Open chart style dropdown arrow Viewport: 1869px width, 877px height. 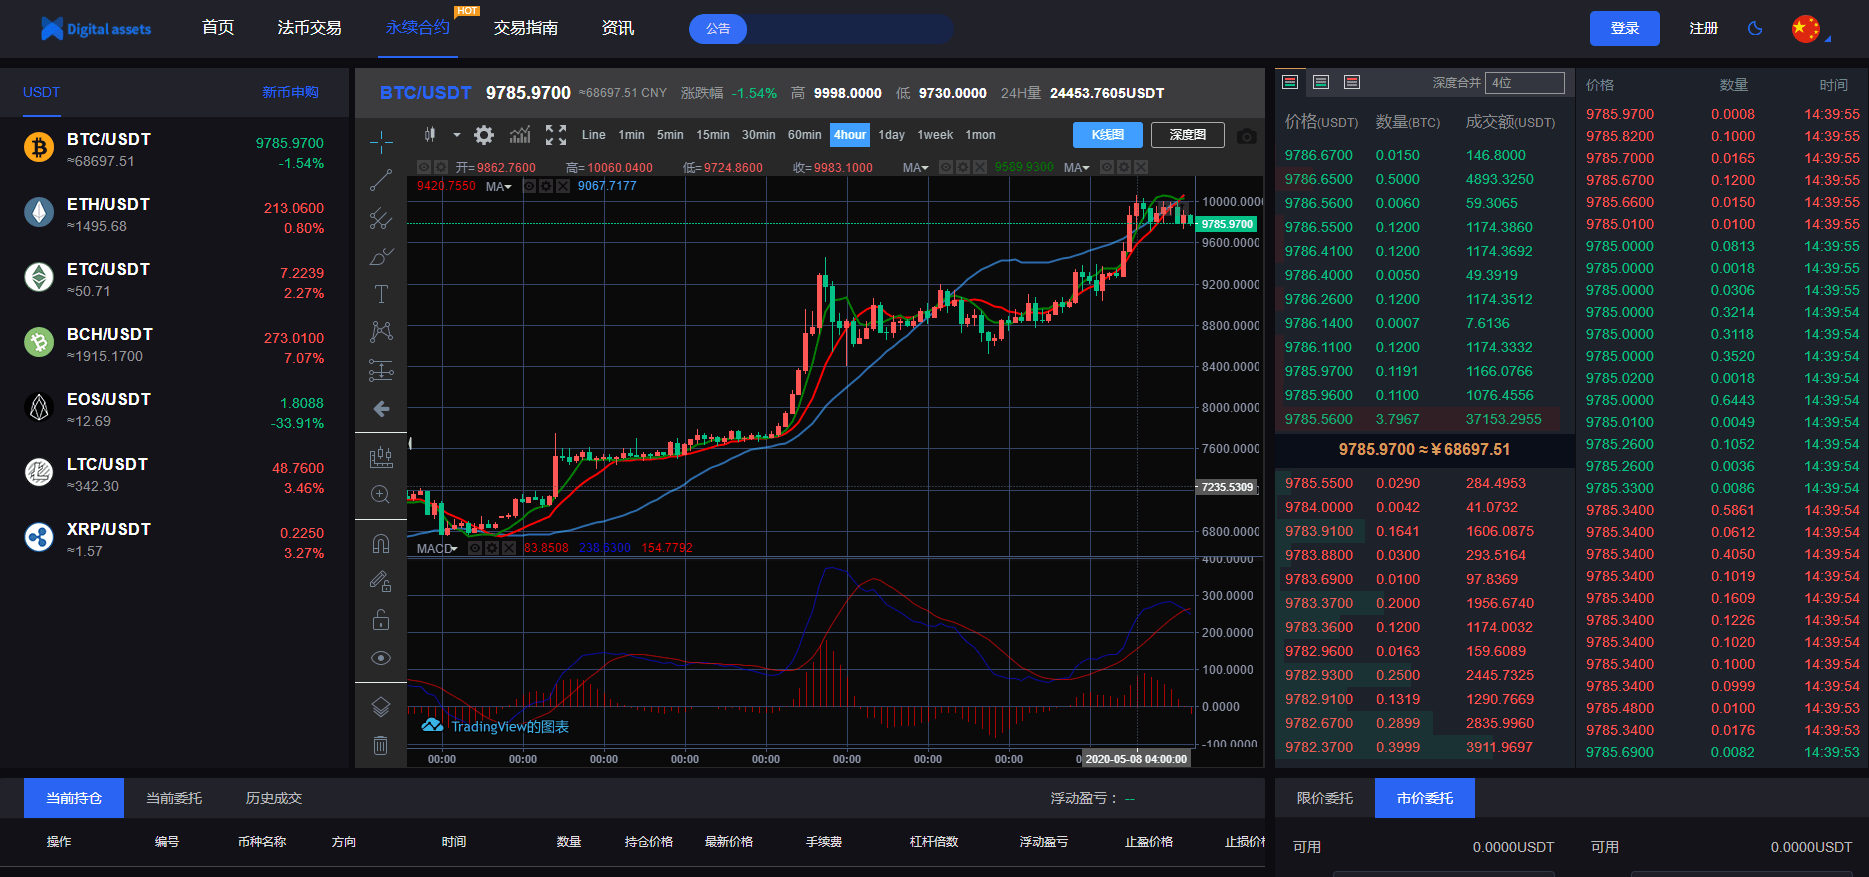[457, 135]
